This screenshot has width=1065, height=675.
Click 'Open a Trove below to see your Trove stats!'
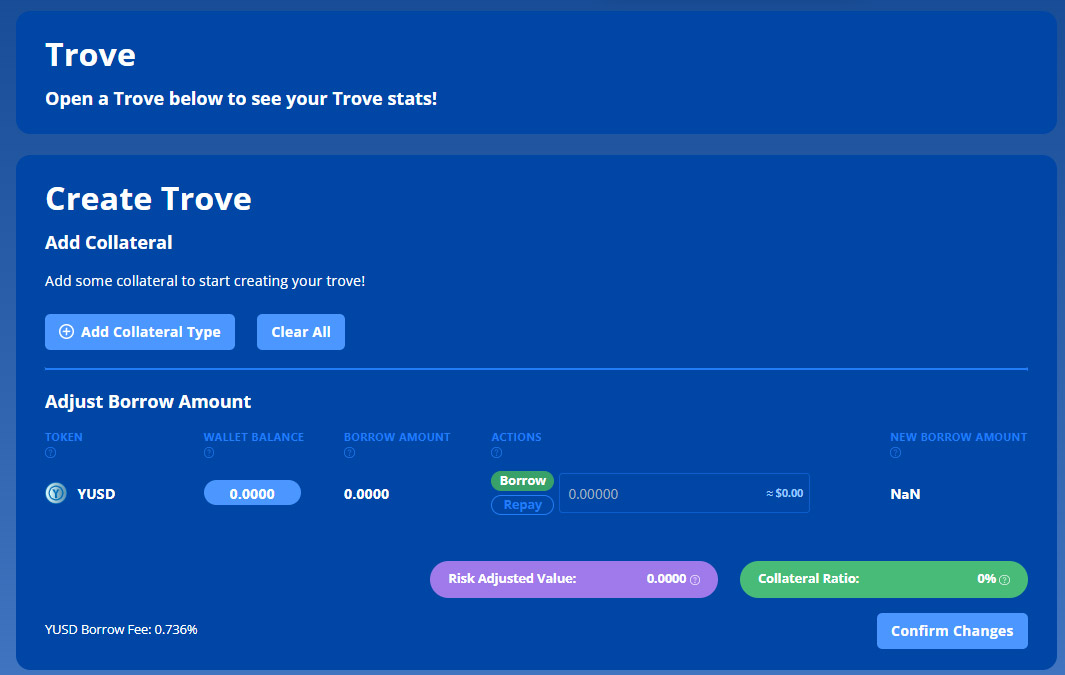[x=241, y=99]
